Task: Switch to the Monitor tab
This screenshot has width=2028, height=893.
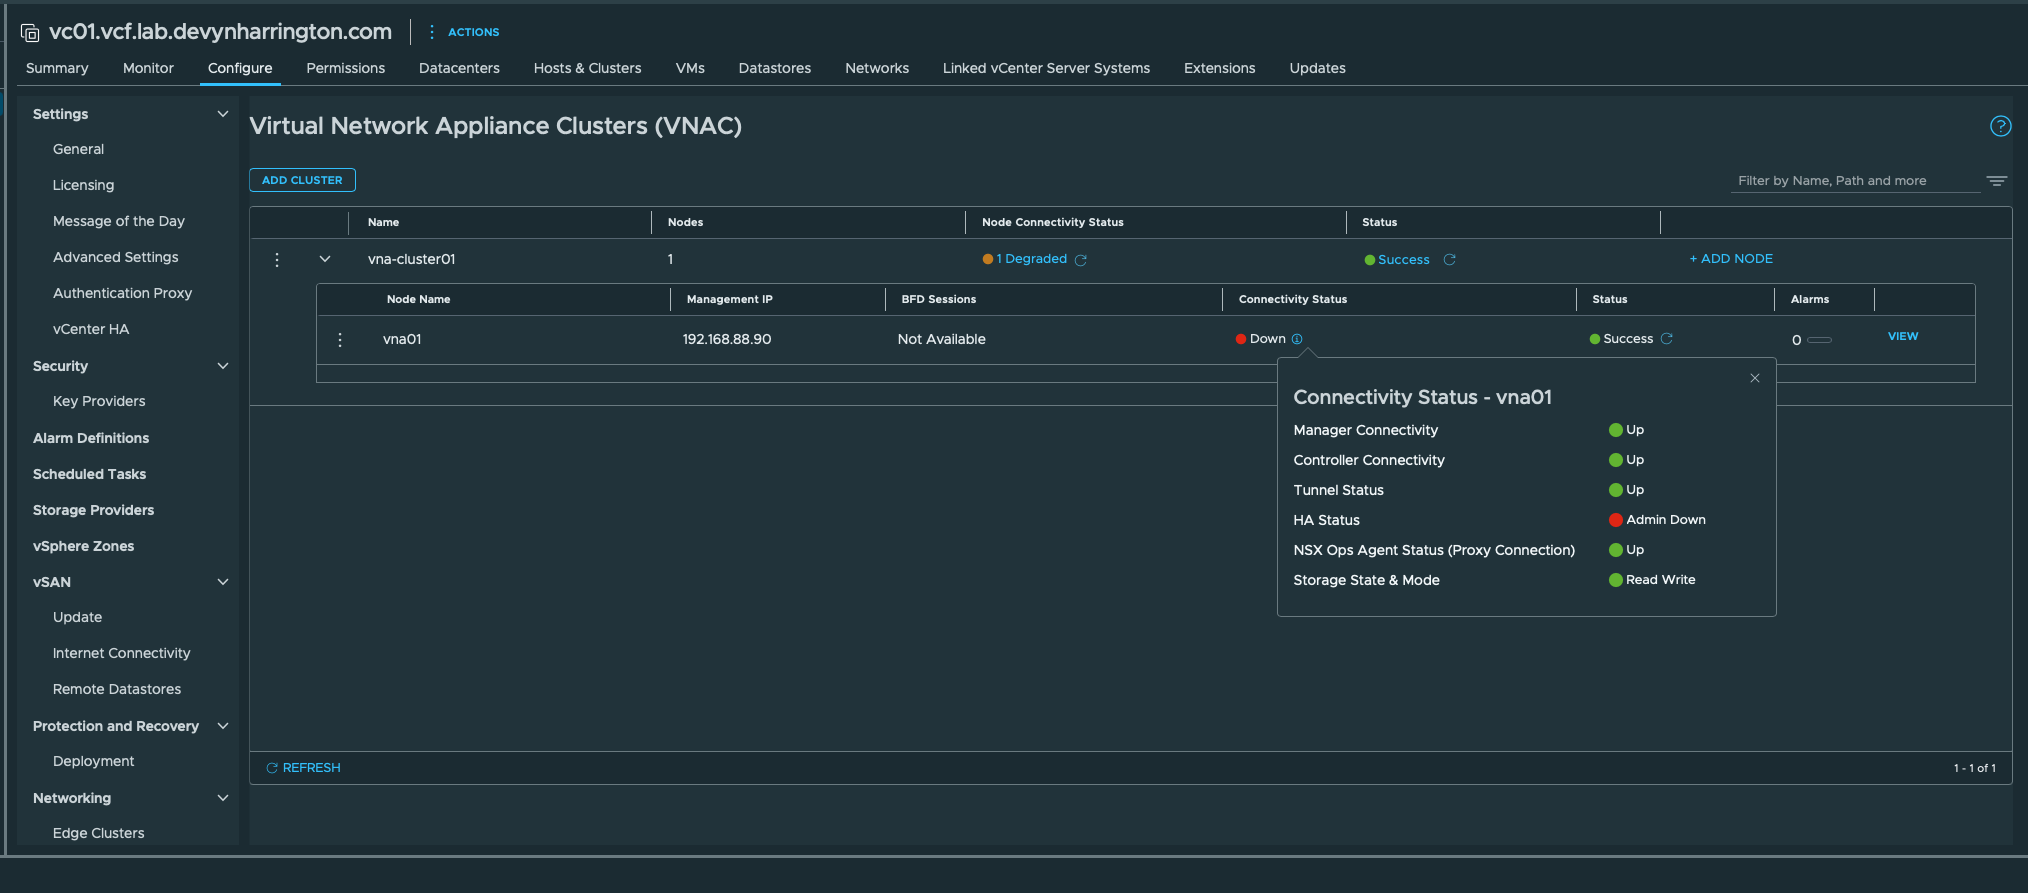Action: coord(148,68)
